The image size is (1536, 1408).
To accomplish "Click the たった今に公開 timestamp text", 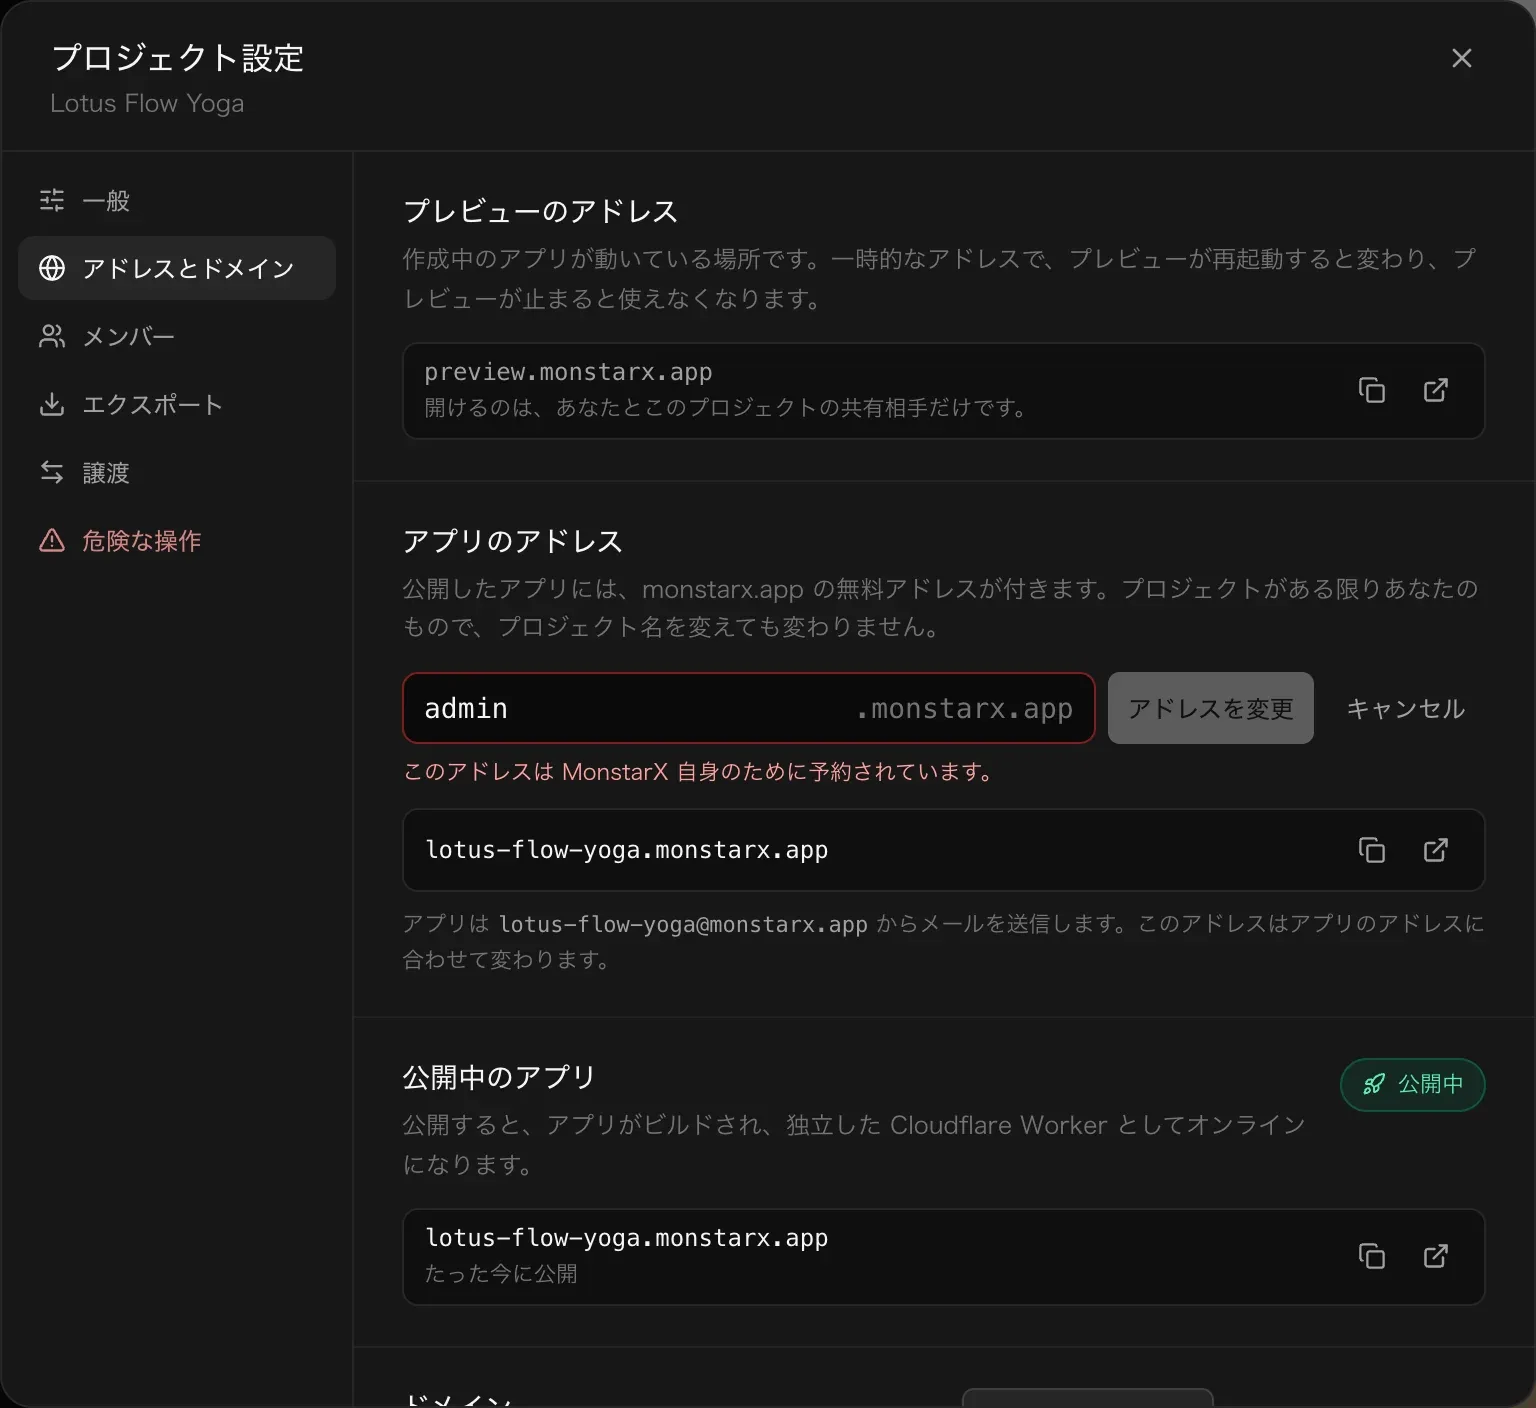I will point(501,1273).
